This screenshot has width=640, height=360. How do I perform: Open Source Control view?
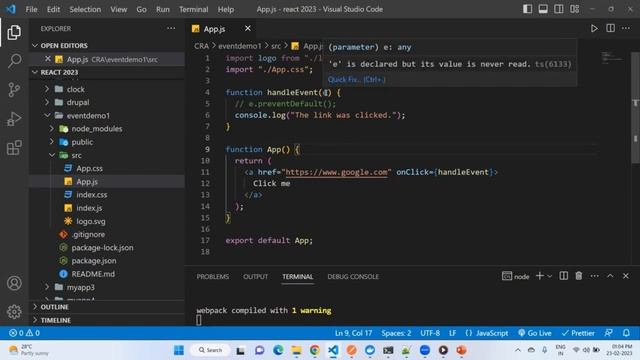tap(14, 89)
